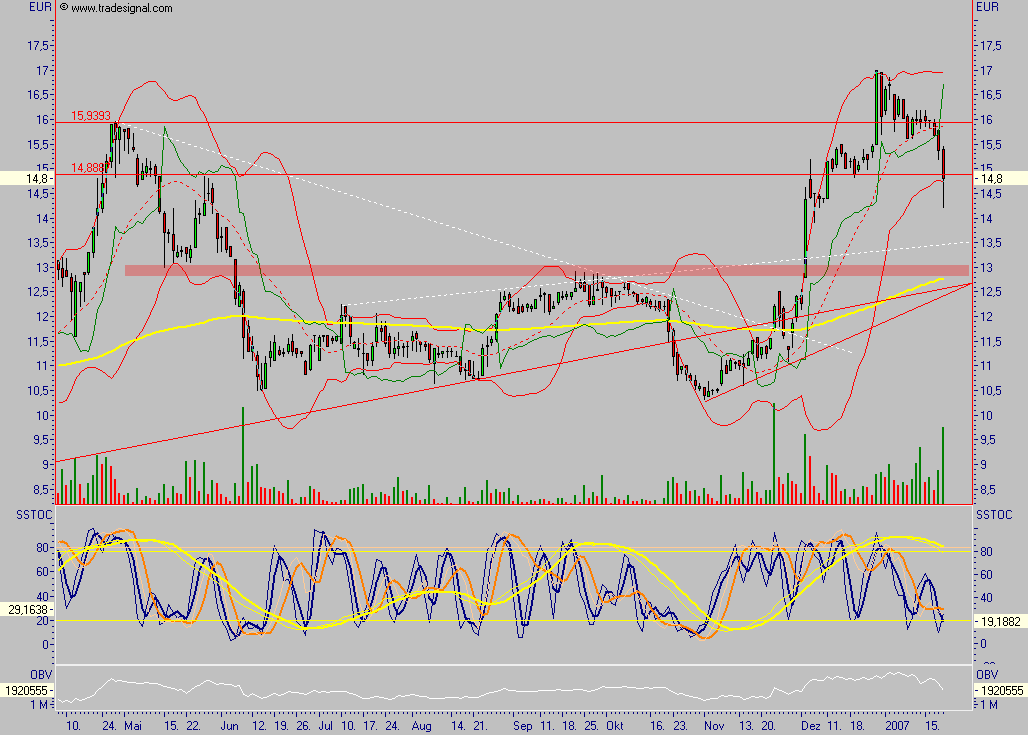Click the OBV indicator label on left side
The width and height of the screenshot is (1028, 735).
pos(41,674)
